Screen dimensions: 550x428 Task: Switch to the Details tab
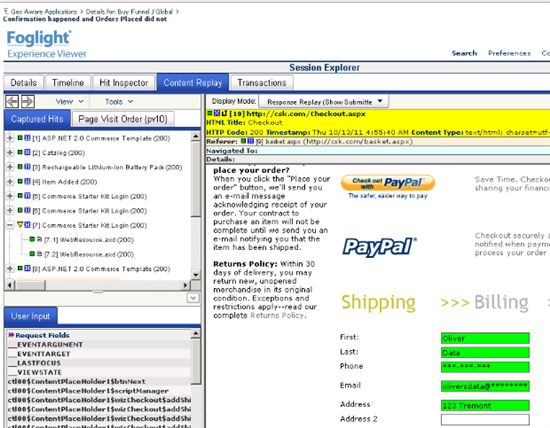click(24, 83)
